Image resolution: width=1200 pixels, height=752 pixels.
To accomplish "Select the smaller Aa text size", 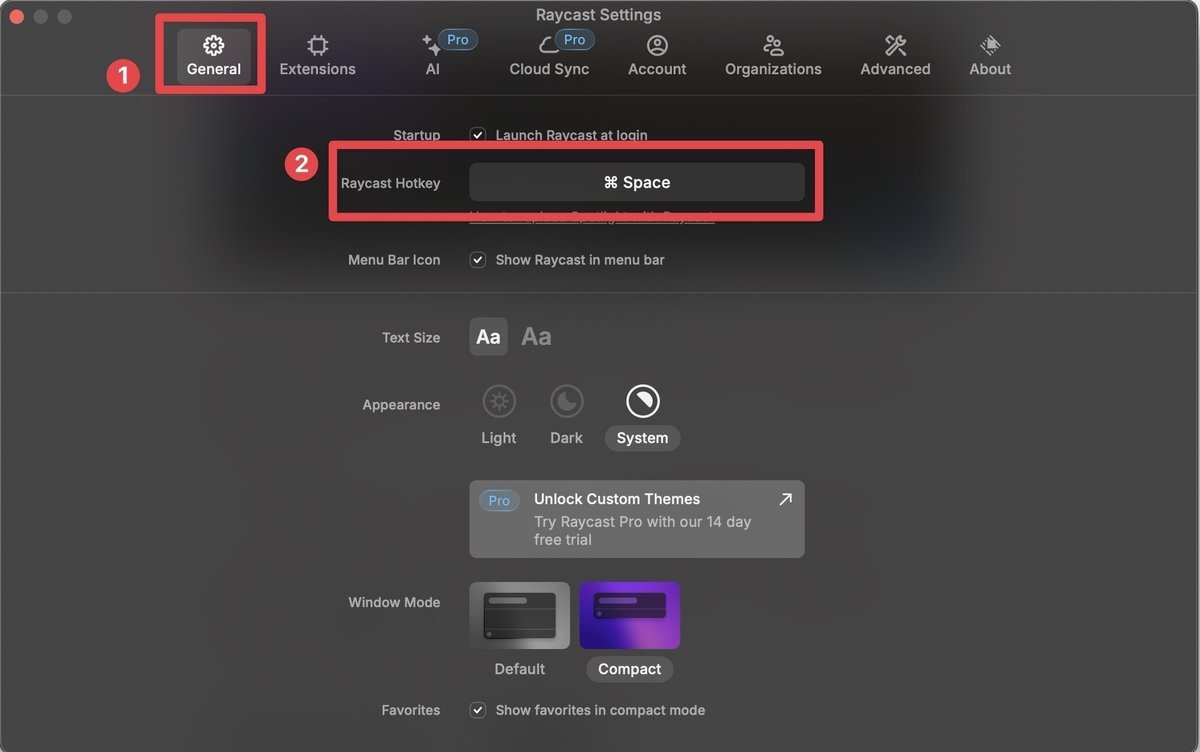I will pos(488,337).
